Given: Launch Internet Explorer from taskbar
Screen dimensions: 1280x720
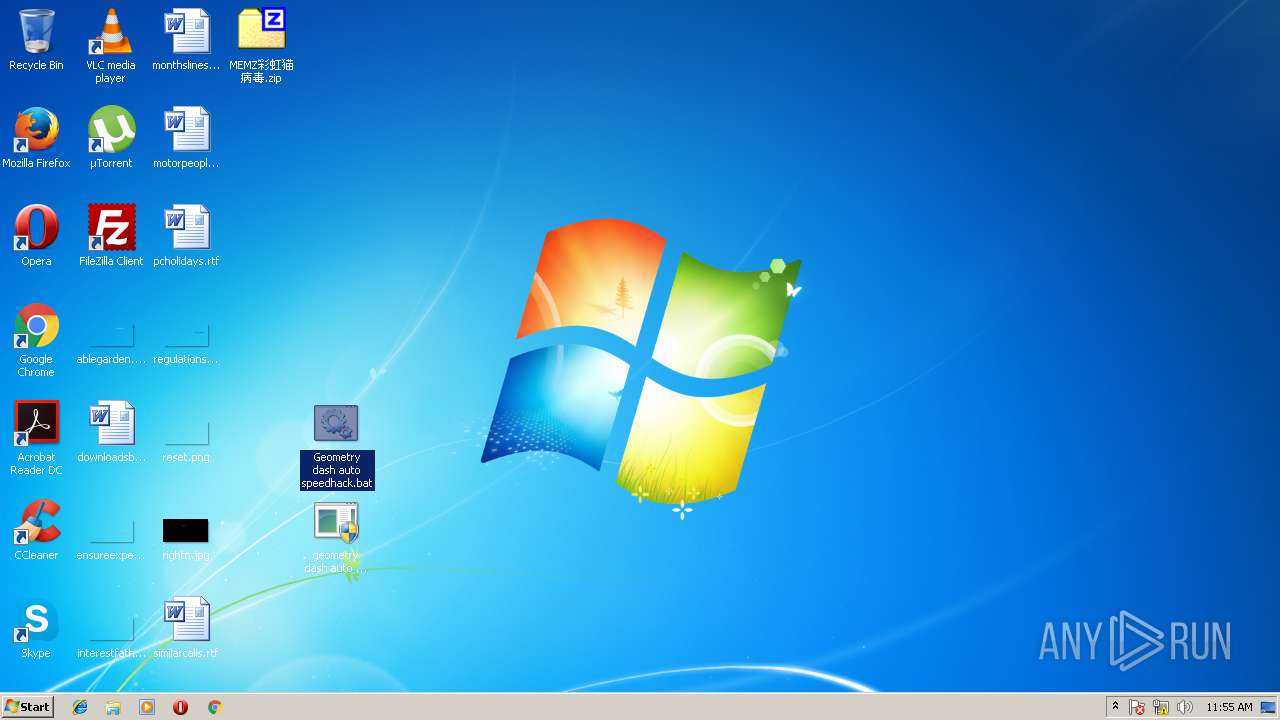Looking at the screenshot, I should 80,707.
